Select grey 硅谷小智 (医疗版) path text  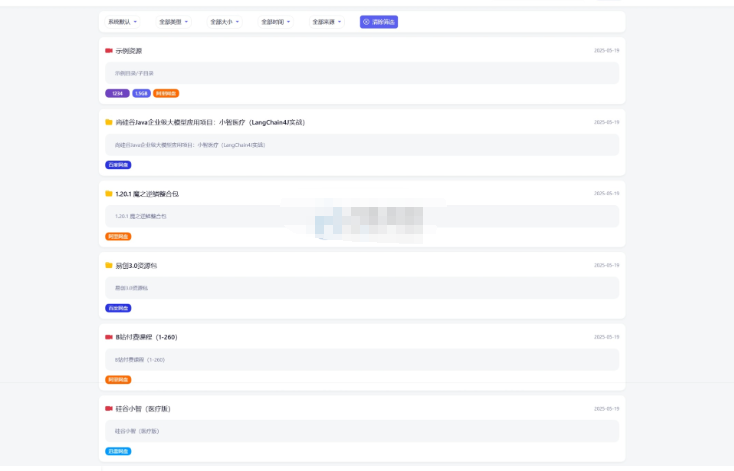pyautogui.click(x=137, y=431)
